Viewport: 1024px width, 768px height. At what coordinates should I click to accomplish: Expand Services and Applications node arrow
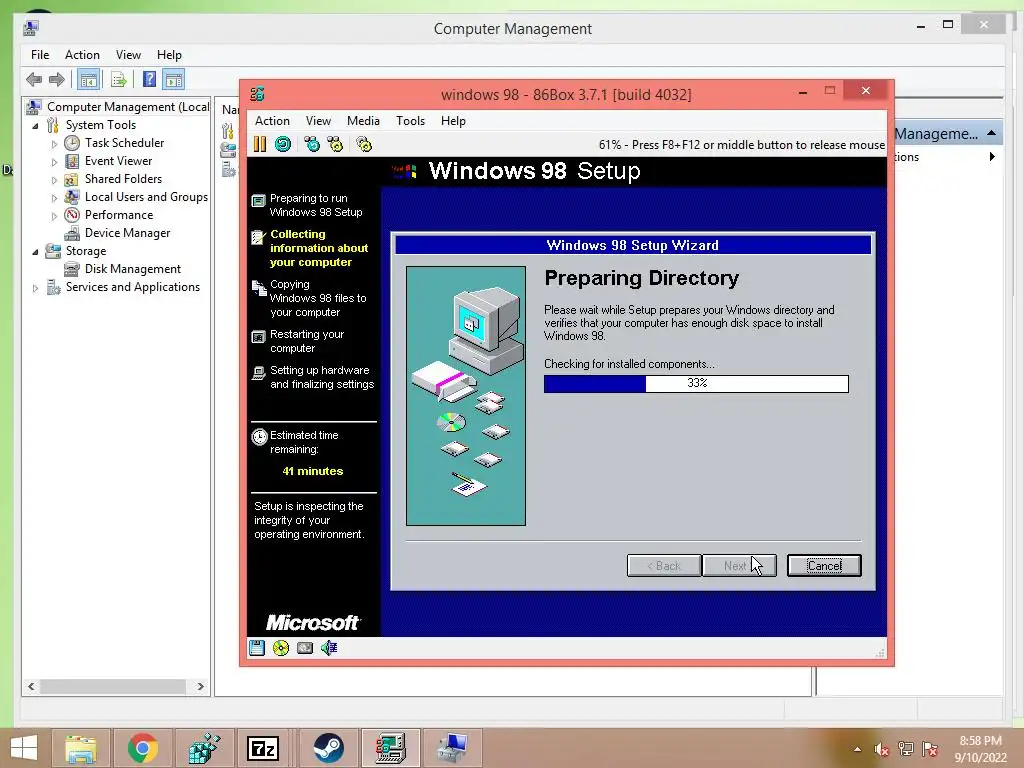click(x=35, y=287)
